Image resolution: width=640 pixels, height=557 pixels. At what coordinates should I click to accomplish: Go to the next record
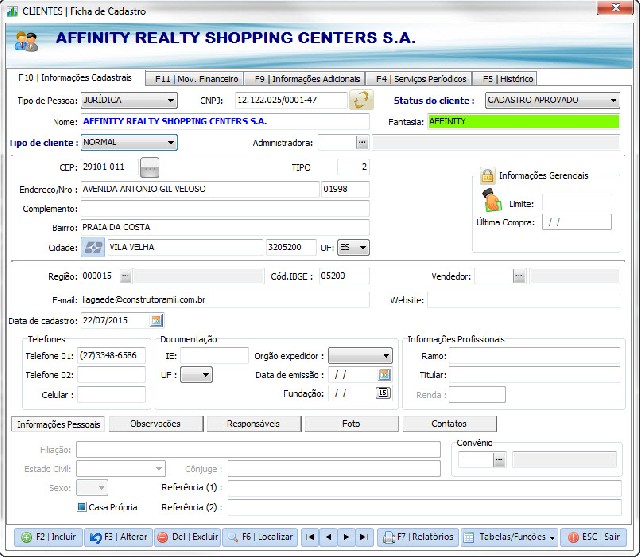pyautogui.click(x=346, y=537)
